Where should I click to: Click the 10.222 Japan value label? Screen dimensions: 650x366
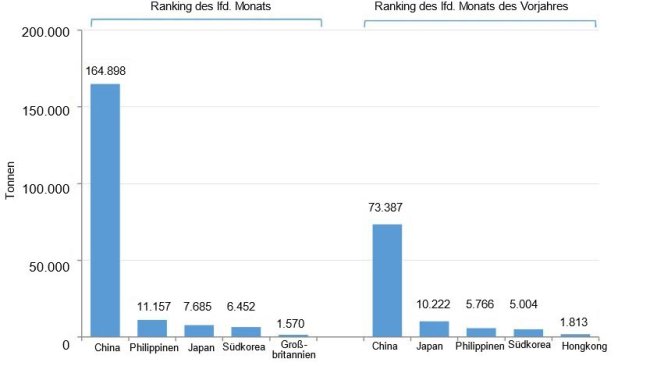pyautogui.click(x=433, y=304)
